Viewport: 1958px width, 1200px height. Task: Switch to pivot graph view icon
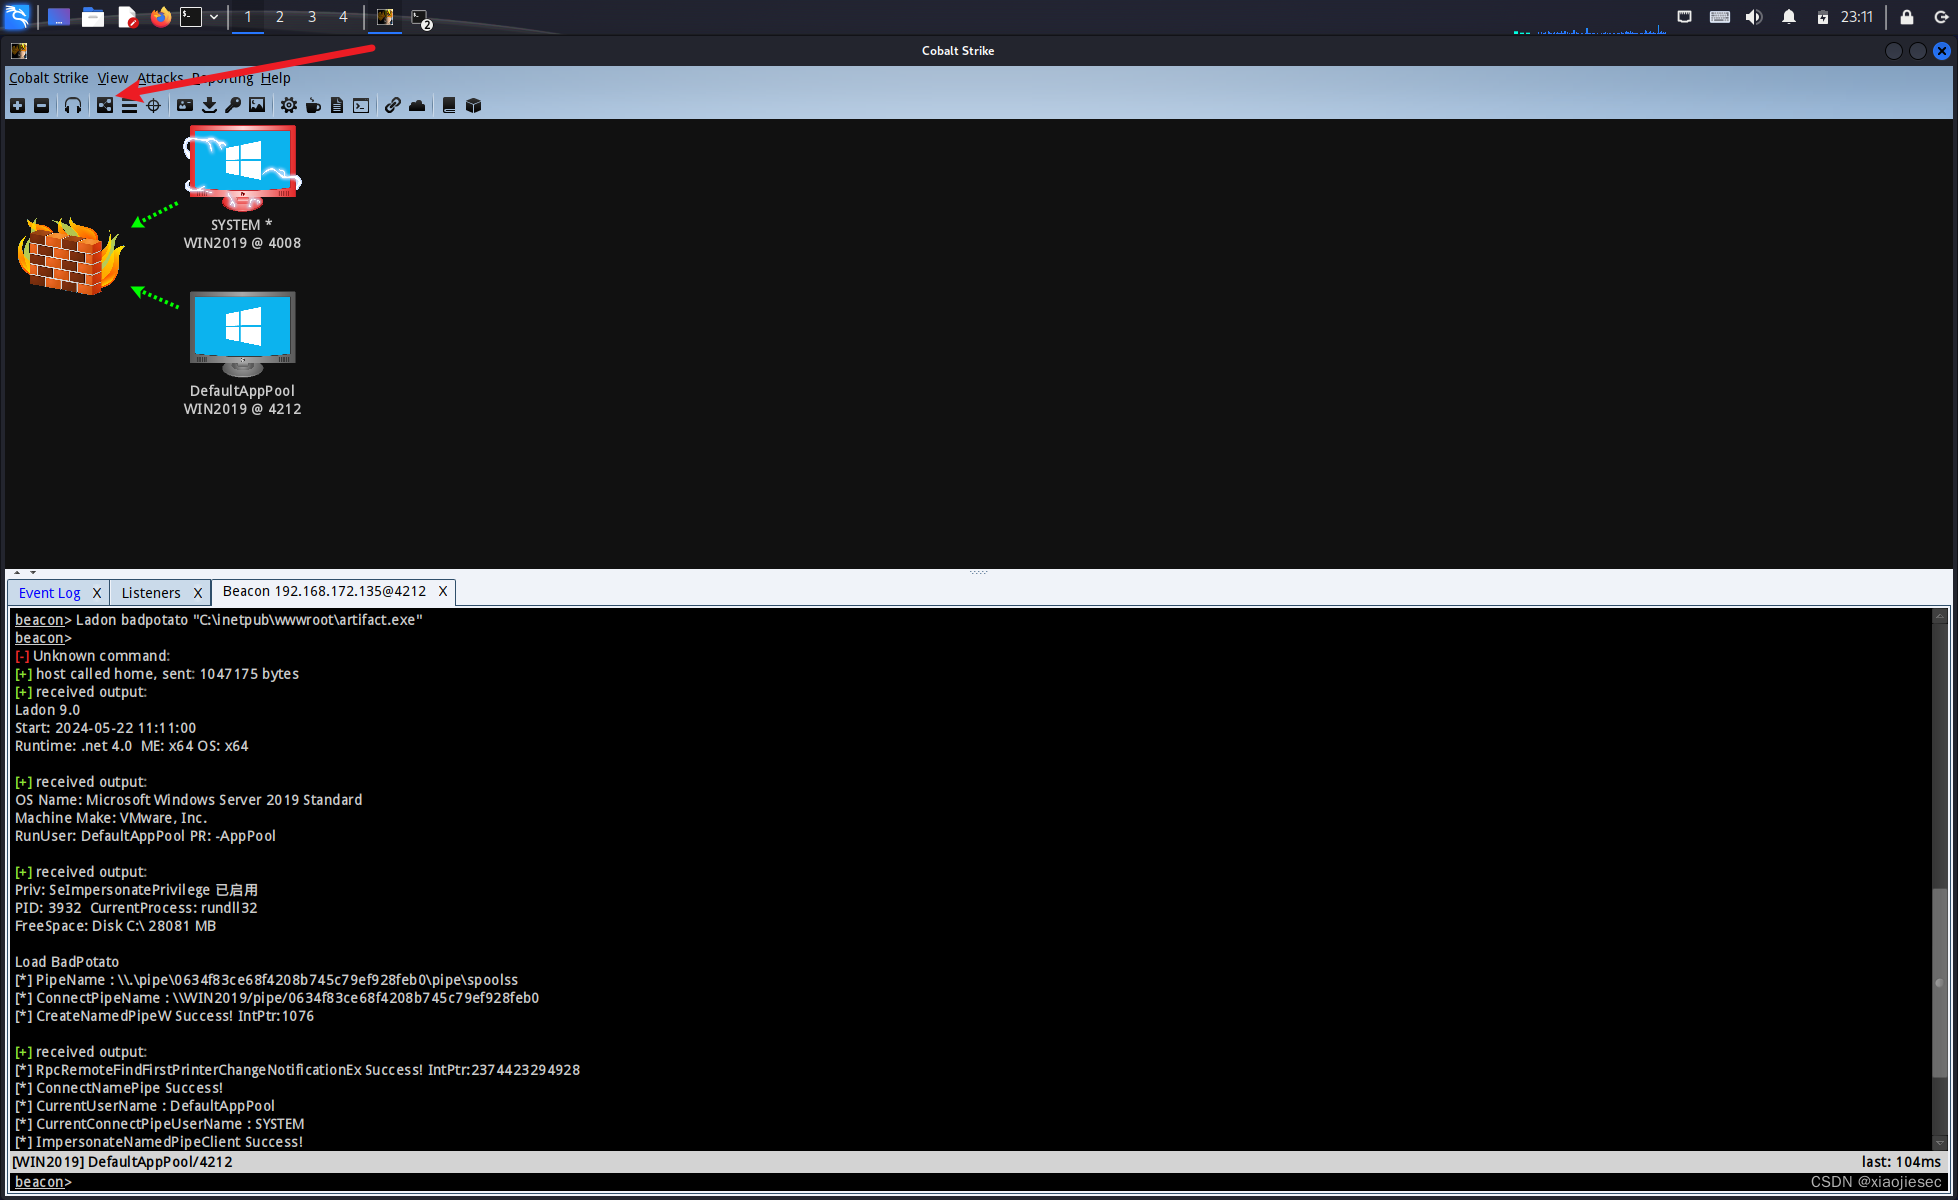coord(105,105)
